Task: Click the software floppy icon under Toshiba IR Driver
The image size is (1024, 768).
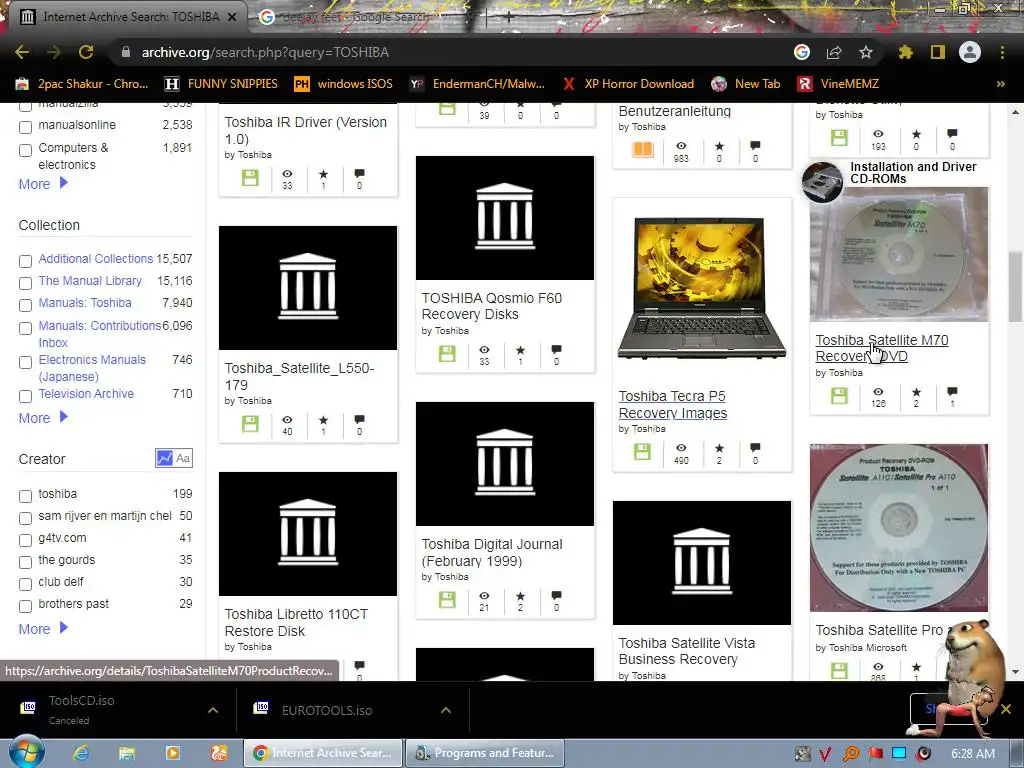Action: (250, 178)
